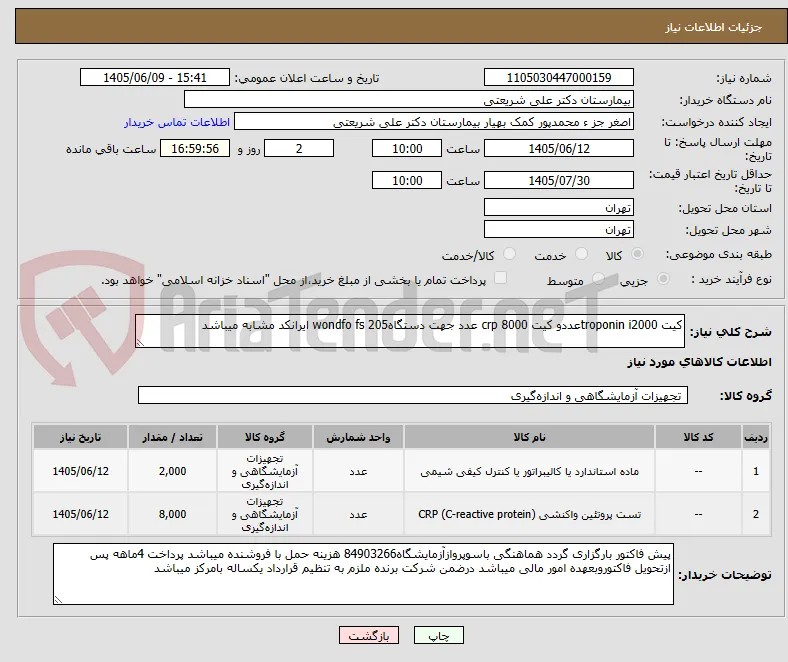Click the کد کالا column header

click(x=698, y=437)
